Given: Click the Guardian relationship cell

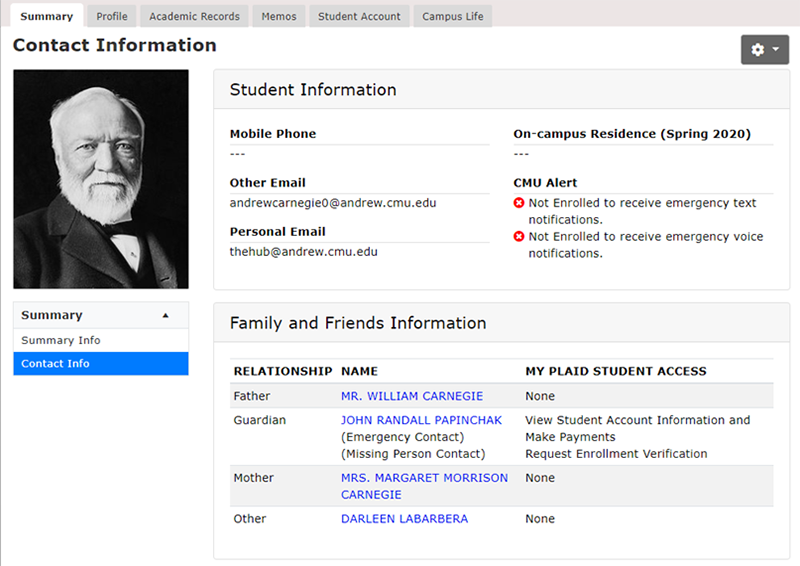Looking at the screenshot, I should coord(260,420).
